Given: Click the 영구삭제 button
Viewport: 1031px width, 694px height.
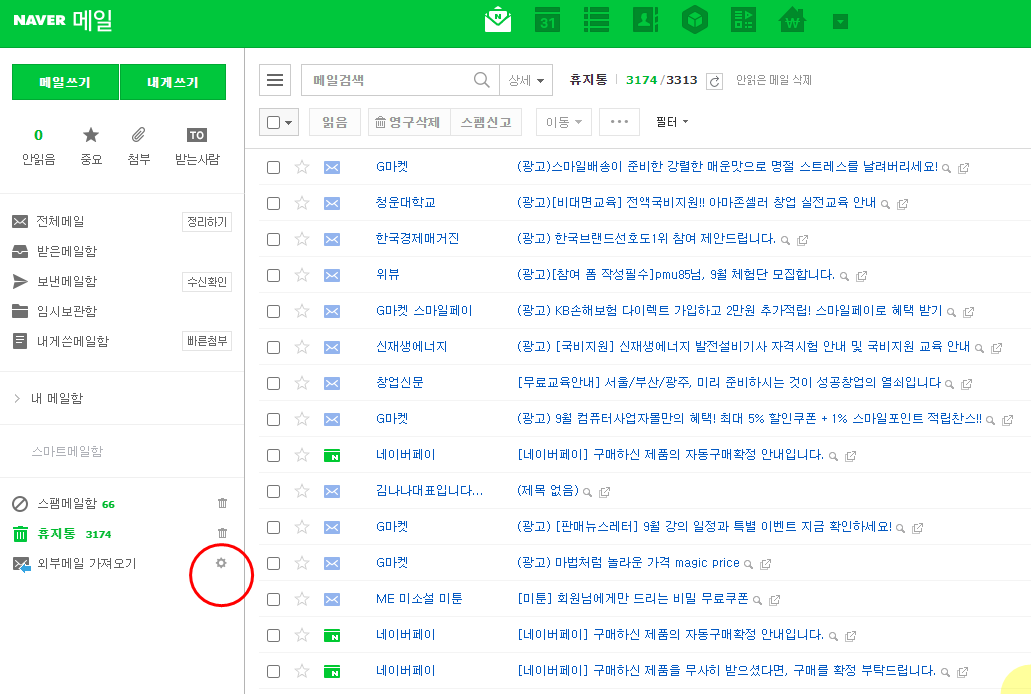Looking at the screenshot, I should pyautogui.click(x=409, y=122).
